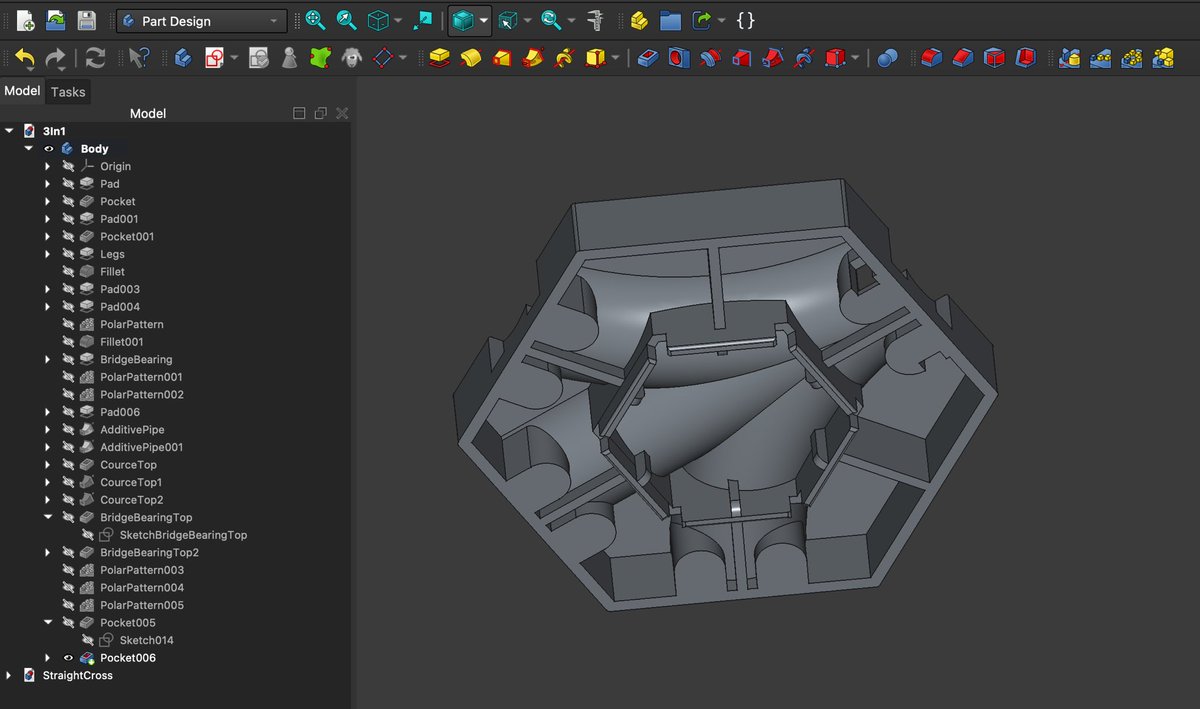1200x709 pixels.
Task: Collapse the Body node
Action: click(x=28, y=149)
